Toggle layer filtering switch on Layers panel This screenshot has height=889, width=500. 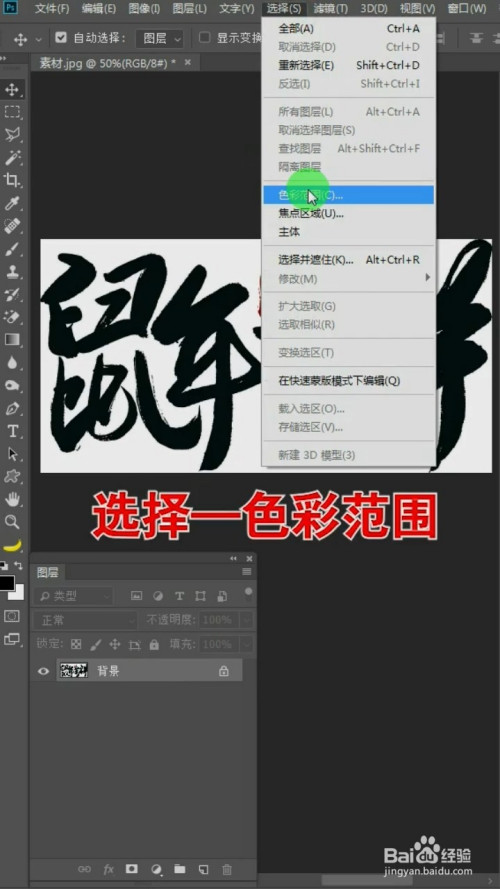click(248, 594)
